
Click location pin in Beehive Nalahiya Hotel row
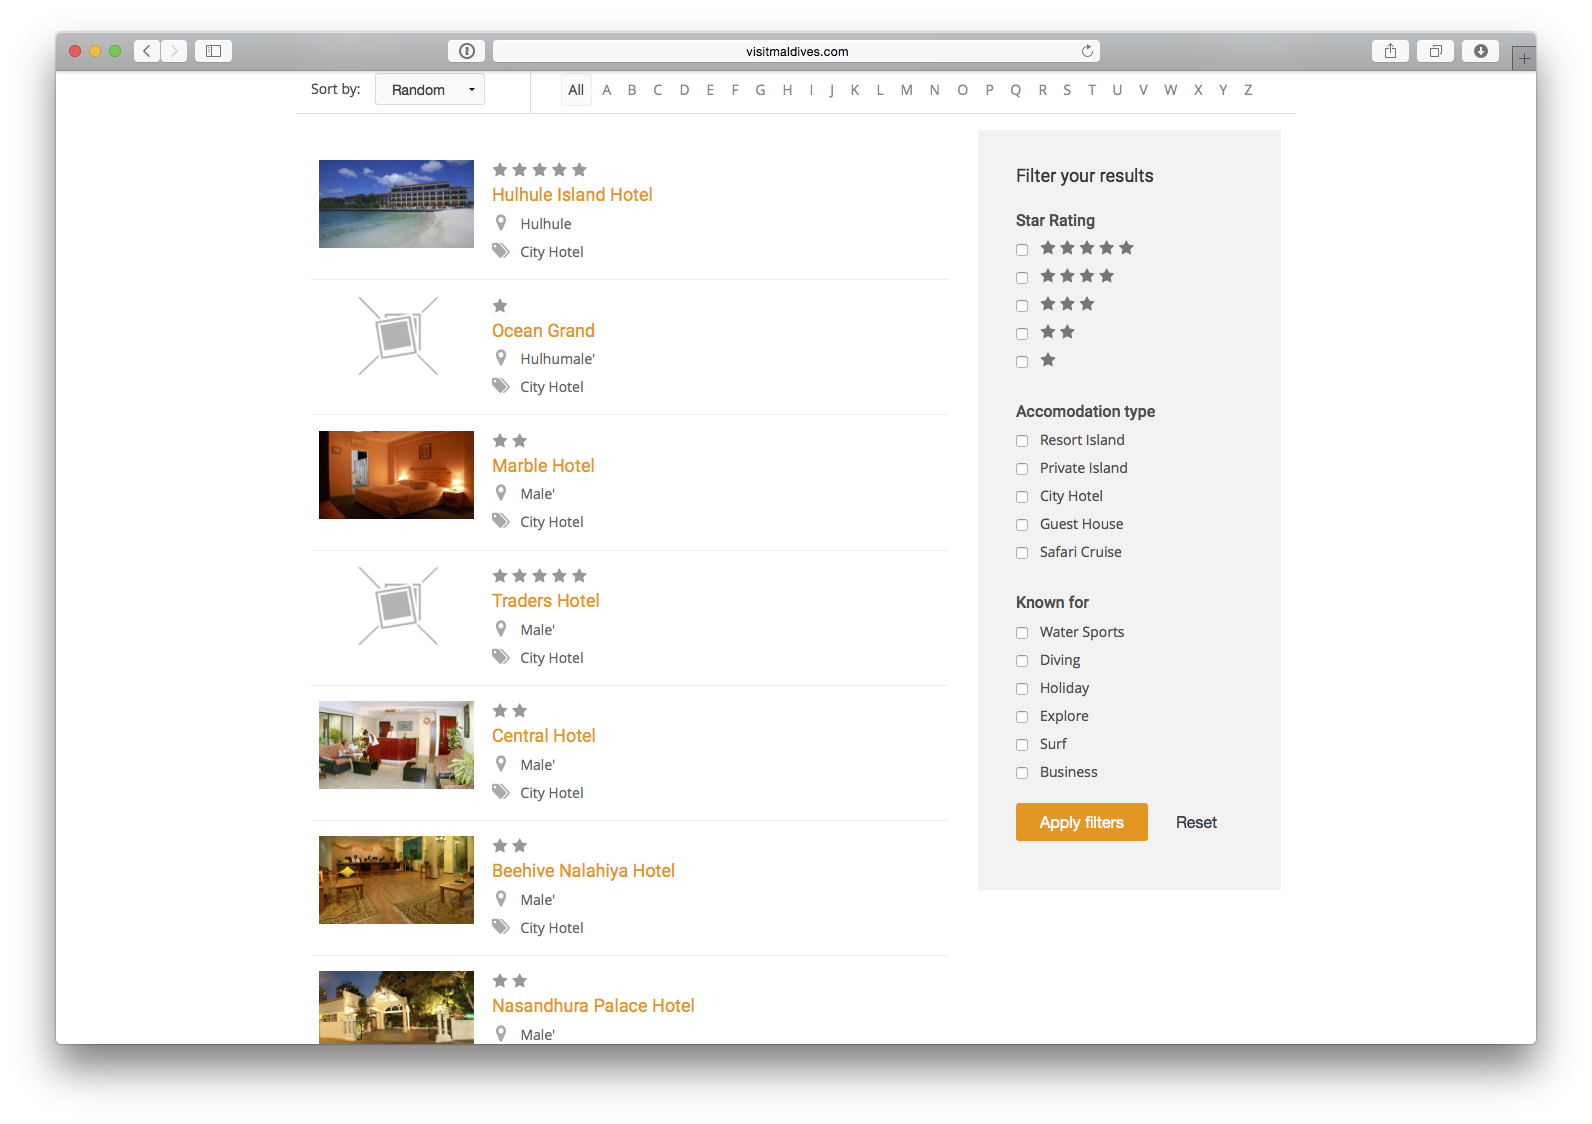click(501, 899)
